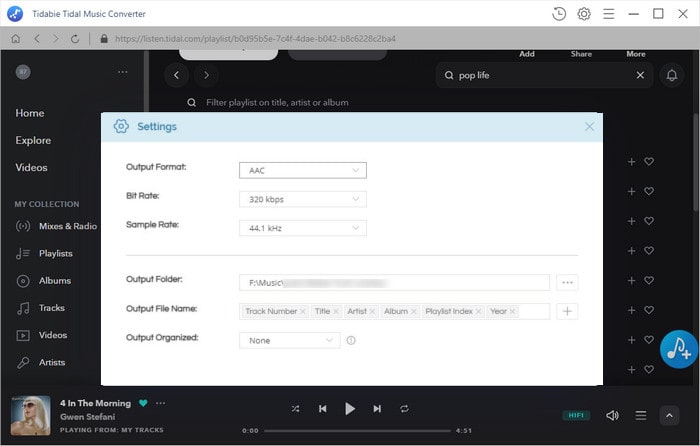The width and height of the screenshot is (700, 446).
Task: Open Playlists collection
Action: (x=44, y=254)
